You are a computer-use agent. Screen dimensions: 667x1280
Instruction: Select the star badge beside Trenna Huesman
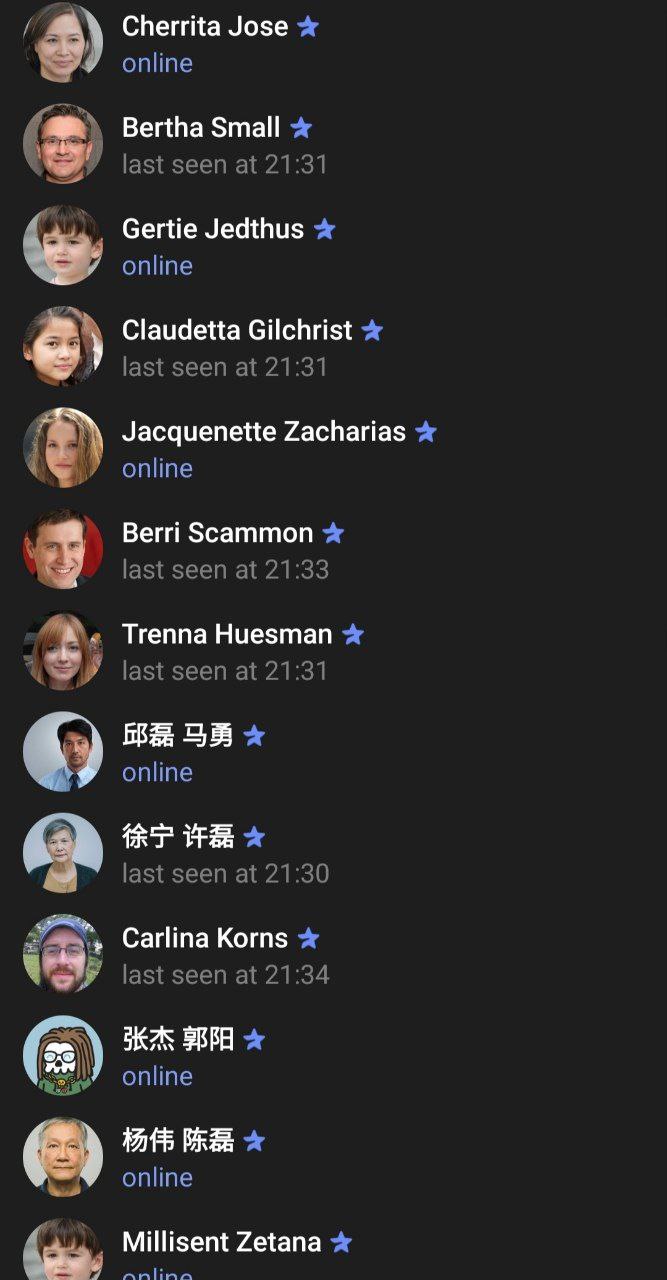click(x=353, y=634)
